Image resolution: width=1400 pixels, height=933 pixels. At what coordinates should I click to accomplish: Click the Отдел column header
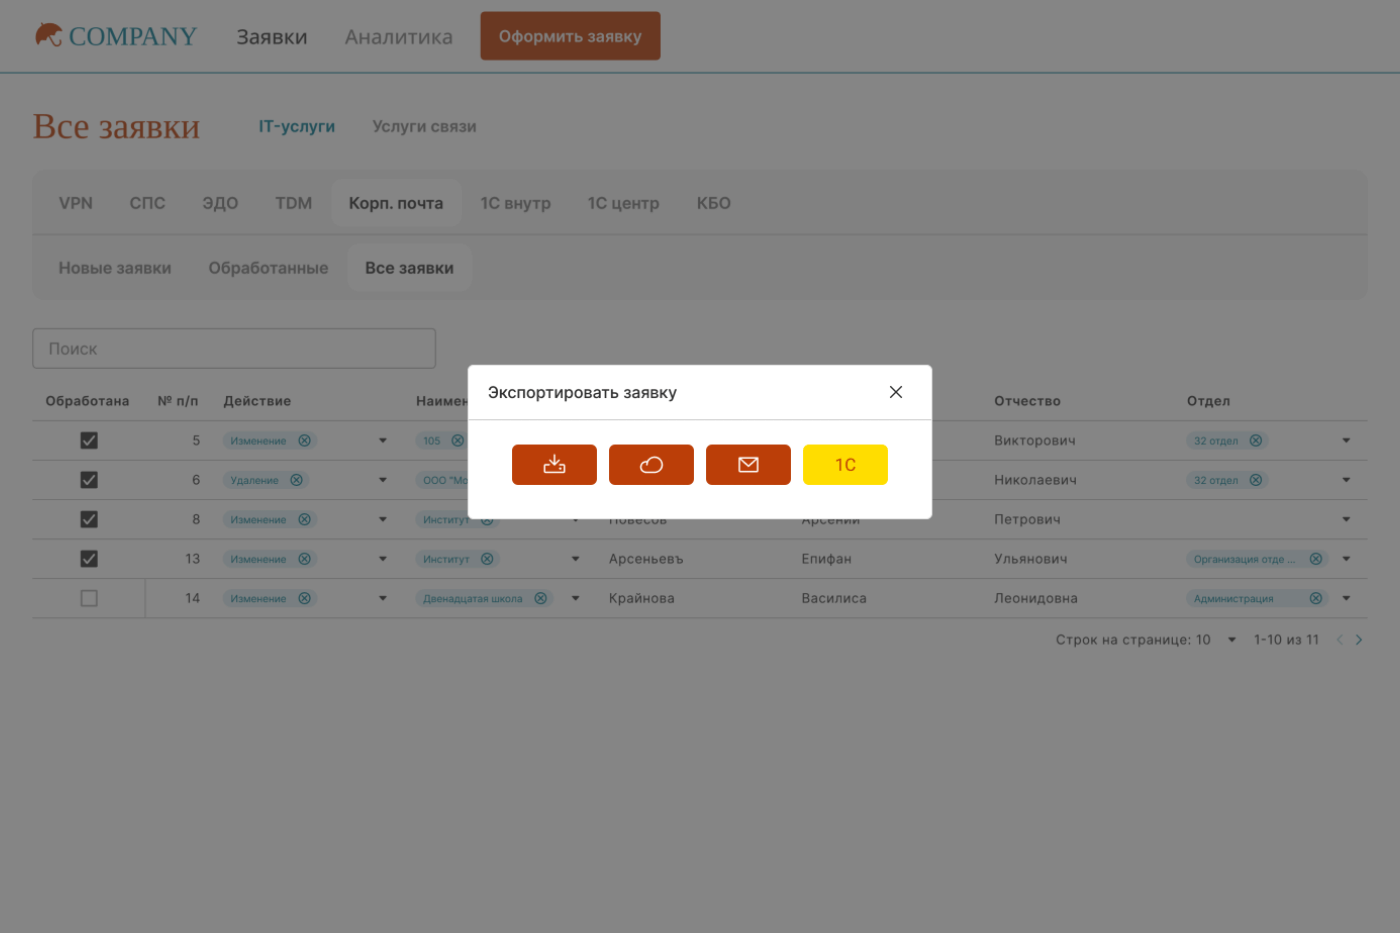pyautogui.click(x=1208, y=401)
